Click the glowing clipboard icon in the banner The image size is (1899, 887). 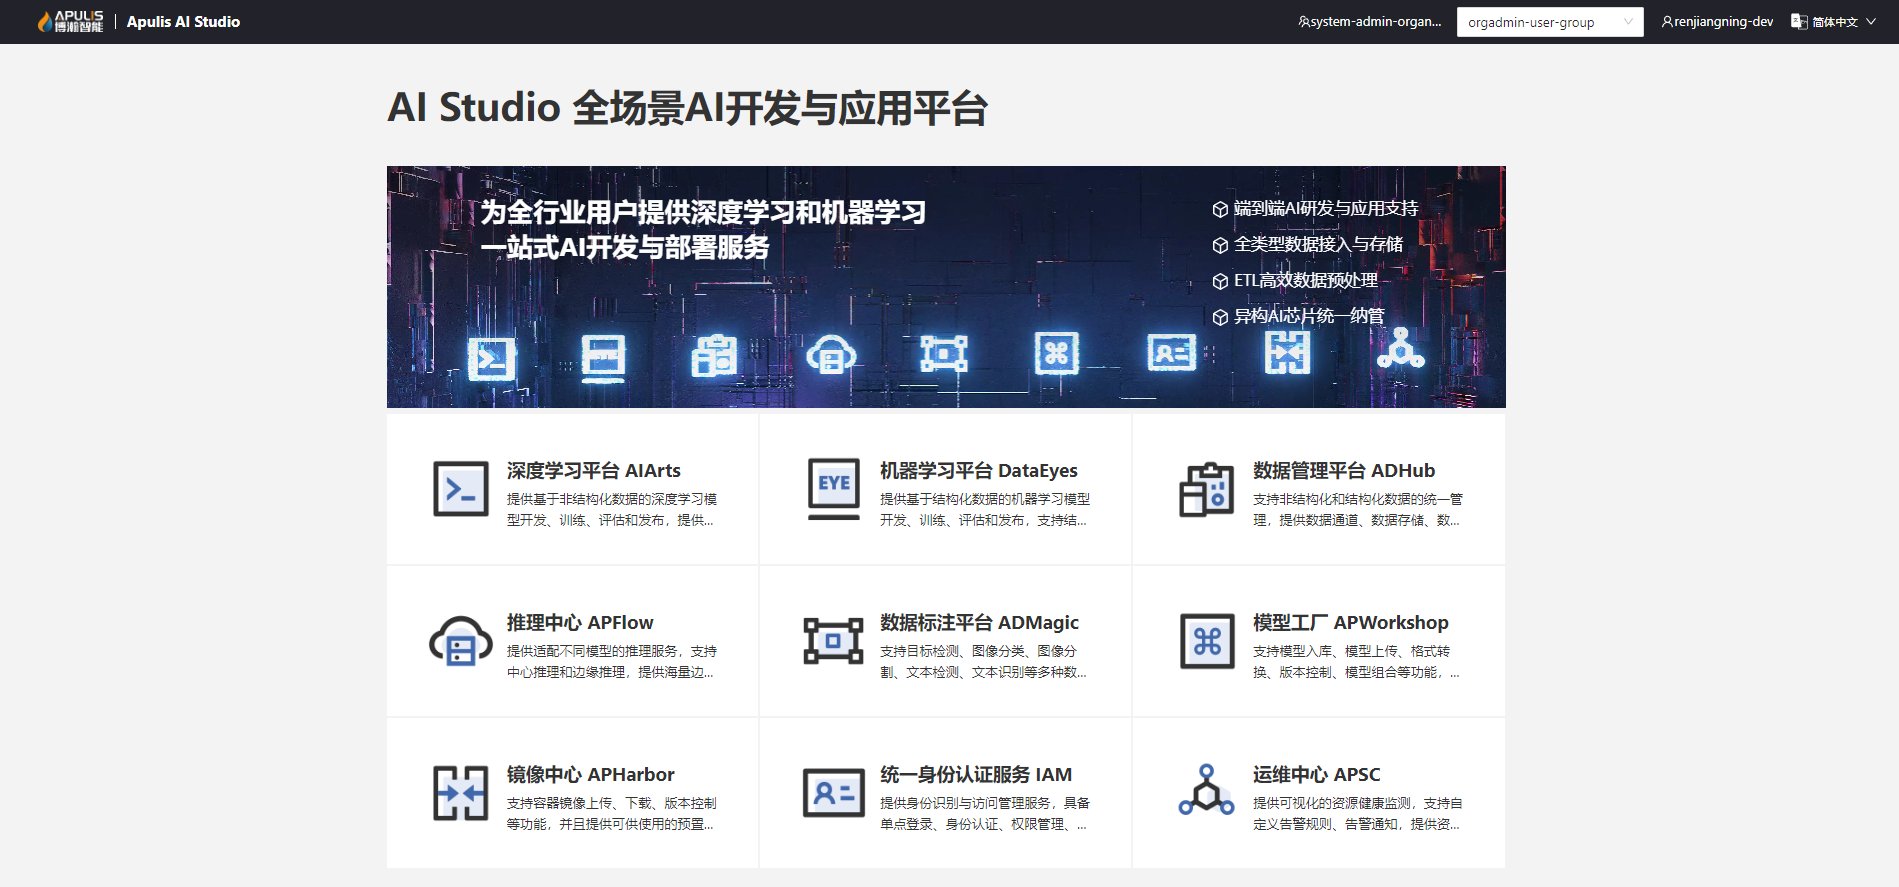tap(715, 355)
